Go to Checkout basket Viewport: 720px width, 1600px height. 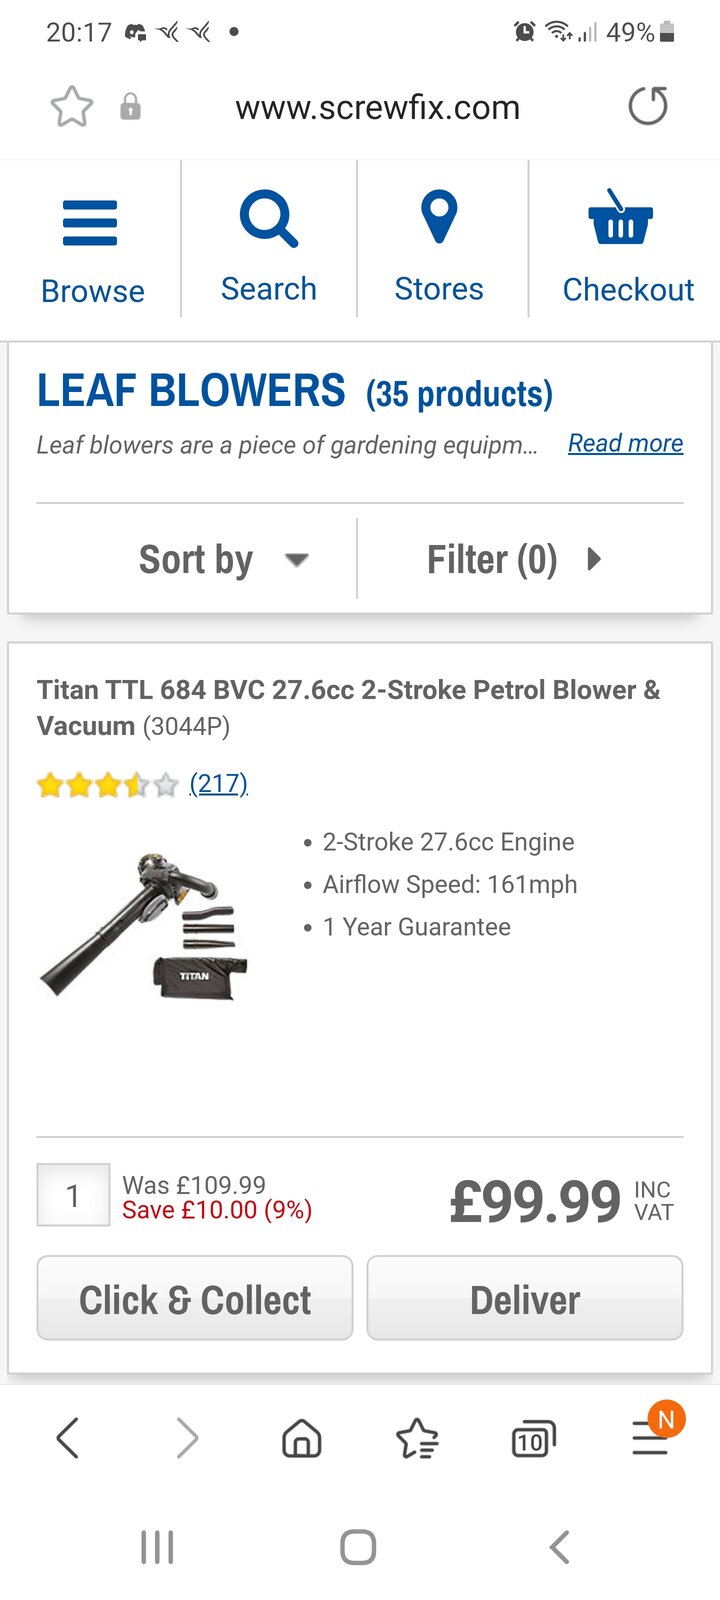tap(621, 220)
